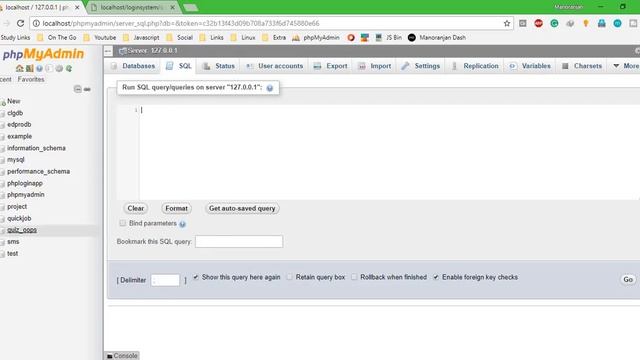
Task: Open the Manoranjan Dash bookmark
Action: [x=437, y=38]
